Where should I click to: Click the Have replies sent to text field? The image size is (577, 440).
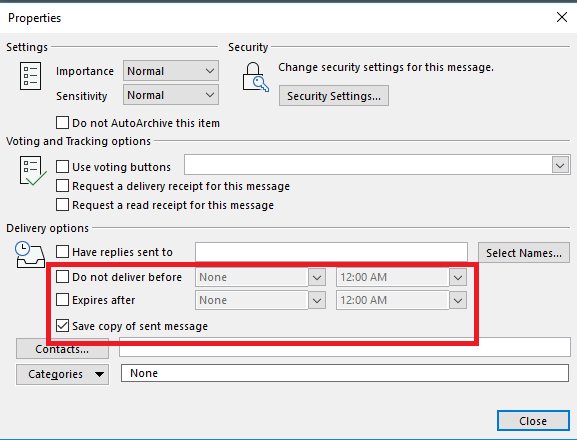coord(331,252)
